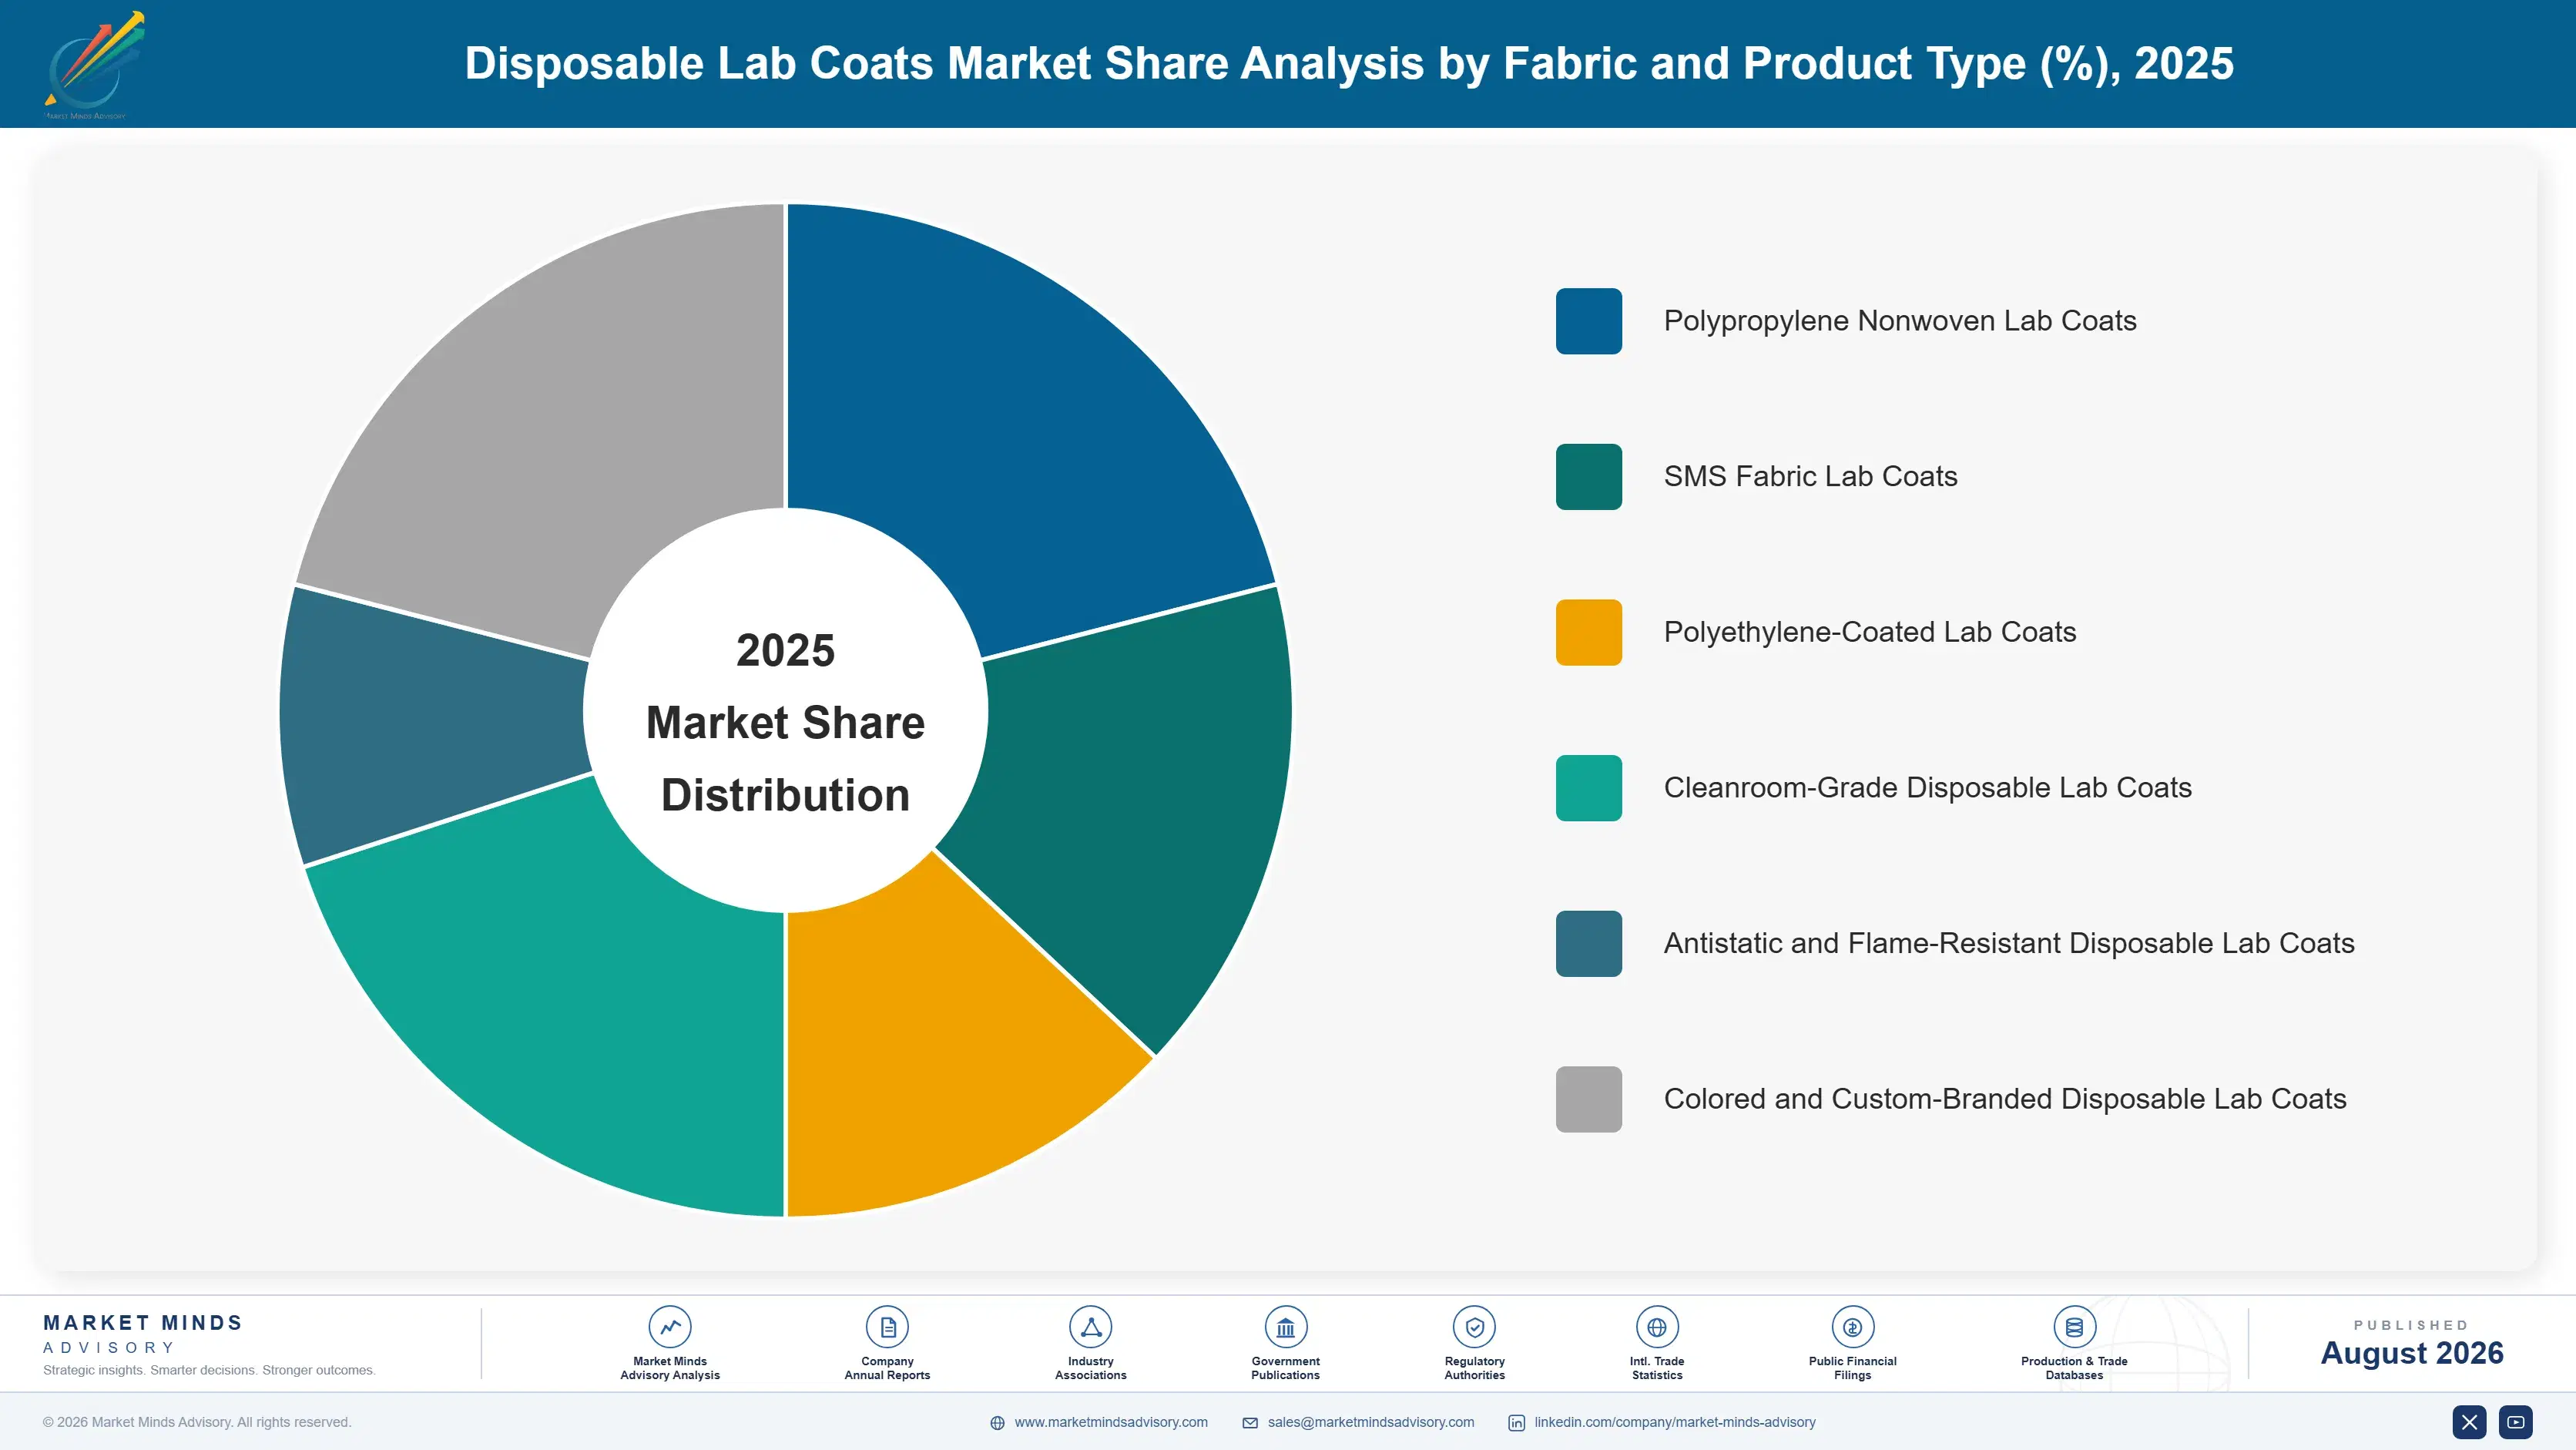Viewport: 2576px width, 1450px height.
Task: Click the Production & Trade Databases icon
Action: pos(2074,1327)
